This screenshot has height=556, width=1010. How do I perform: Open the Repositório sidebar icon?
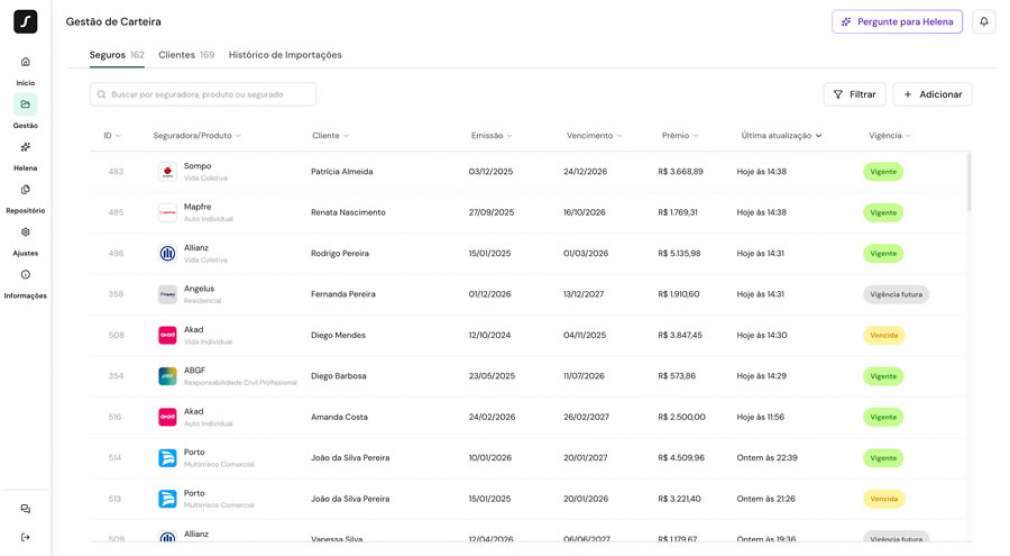pyautogui.click(x=25, y=189)
